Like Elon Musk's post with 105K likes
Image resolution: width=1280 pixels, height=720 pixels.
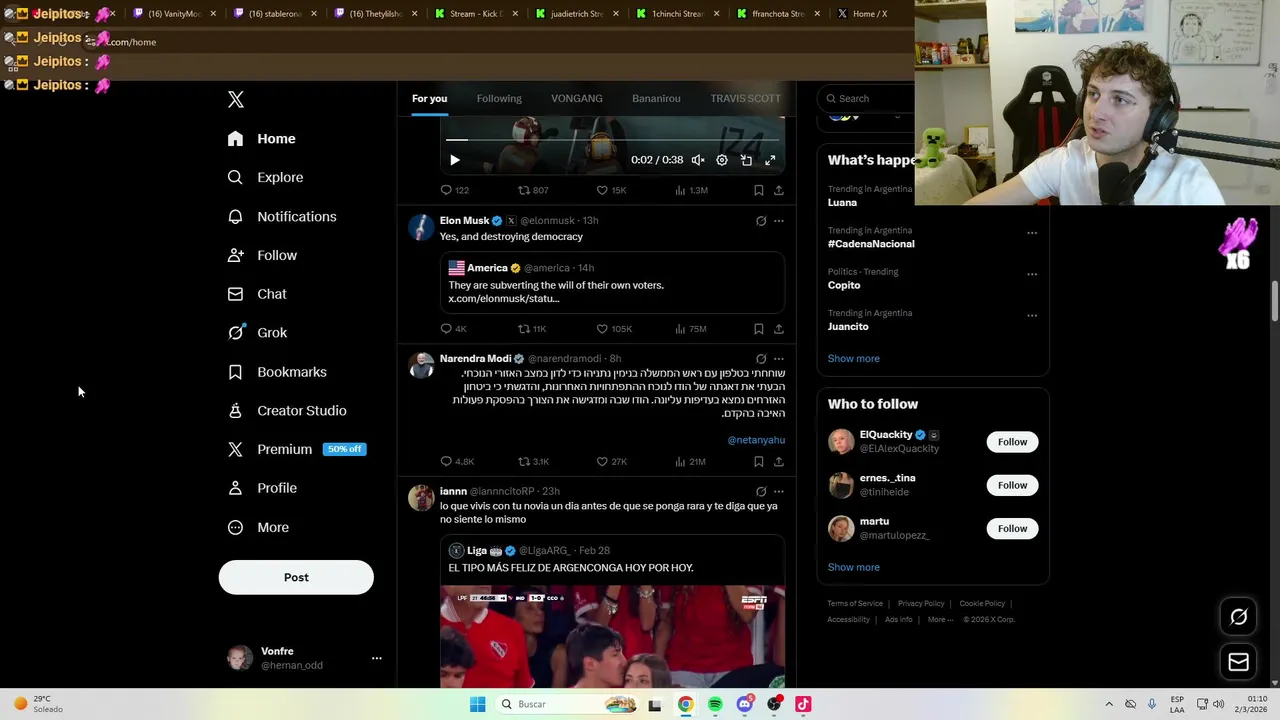click(x=614, y=329)
